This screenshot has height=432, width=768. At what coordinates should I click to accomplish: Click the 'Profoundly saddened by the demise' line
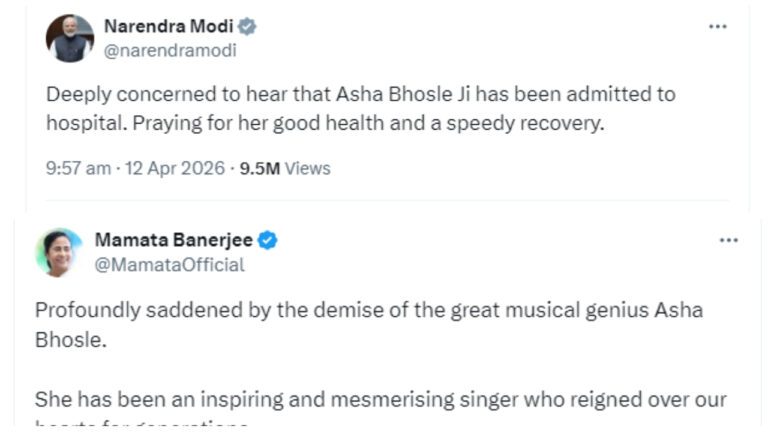368,310
